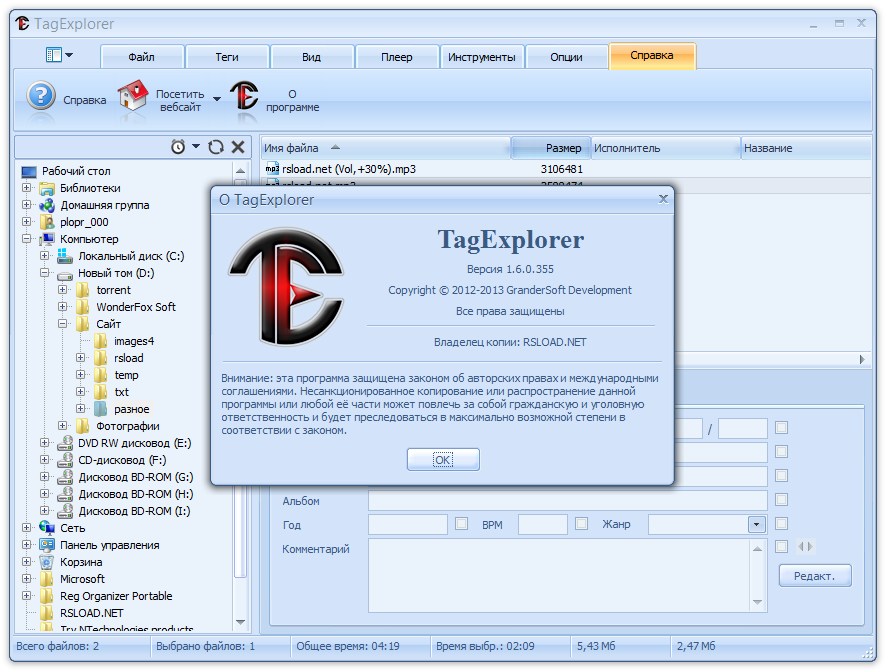Click the Компьютер icon in the tree

click(x=47, y=239)
